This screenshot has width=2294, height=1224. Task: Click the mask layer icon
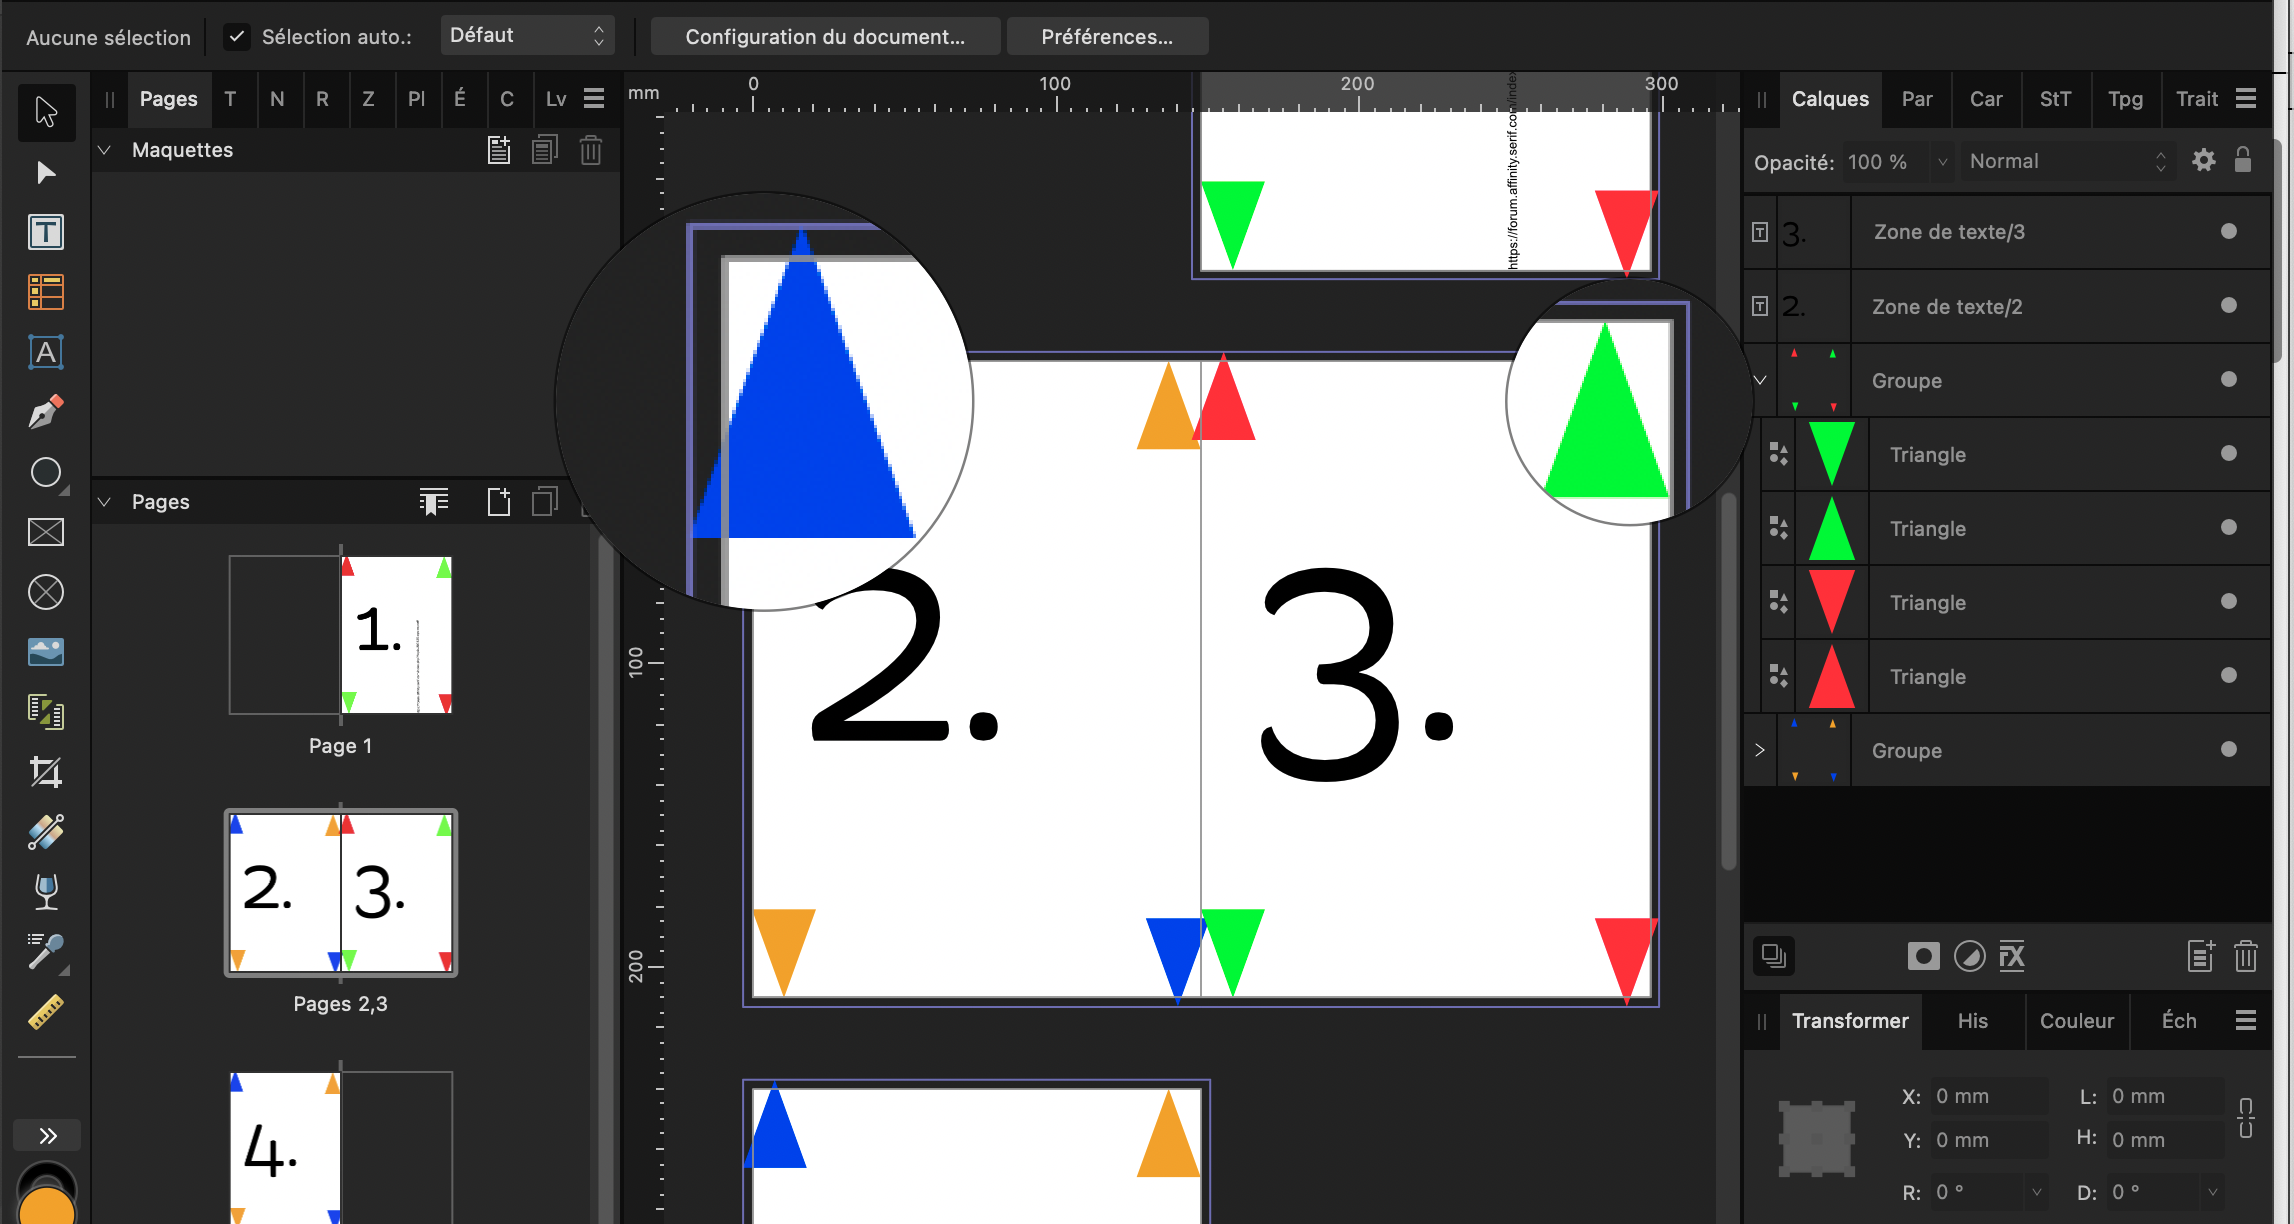pyautogui.click(x=1923, y=957)
